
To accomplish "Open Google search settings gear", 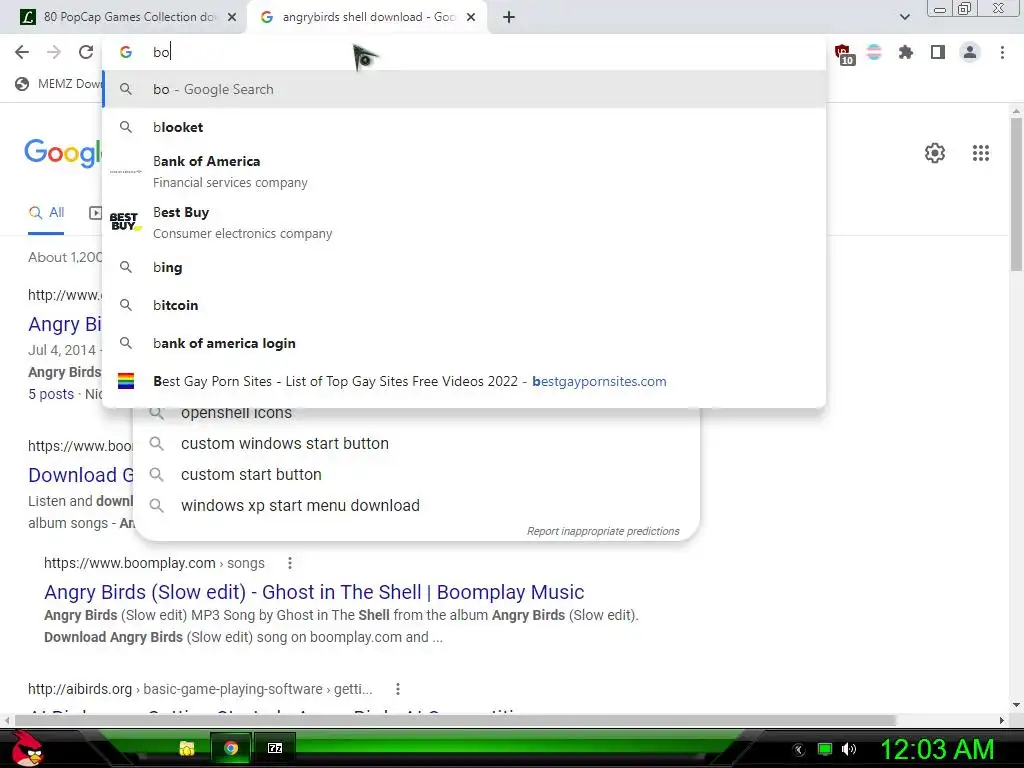I will (935, 153).
